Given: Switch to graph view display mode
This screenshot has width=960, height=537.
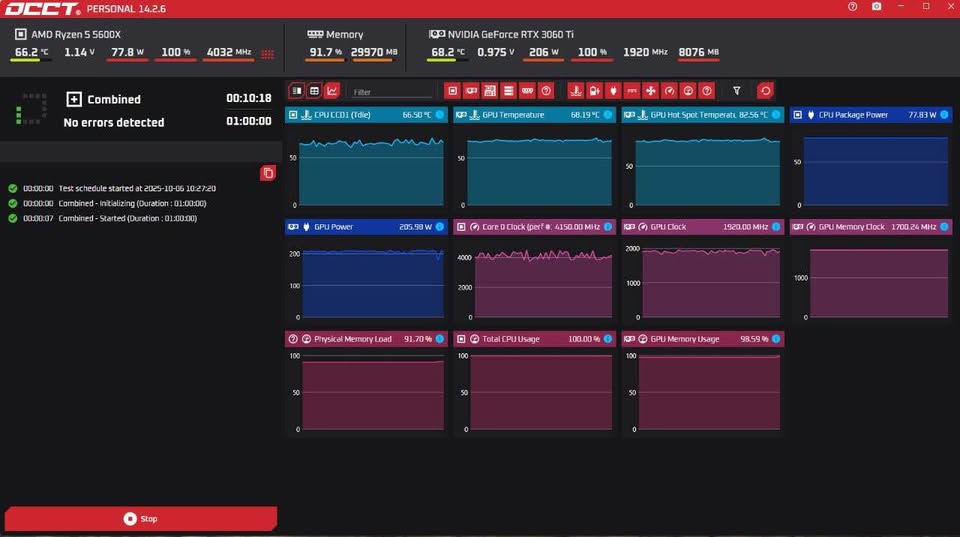Looking at the screenshot, I should click(332, 91).
